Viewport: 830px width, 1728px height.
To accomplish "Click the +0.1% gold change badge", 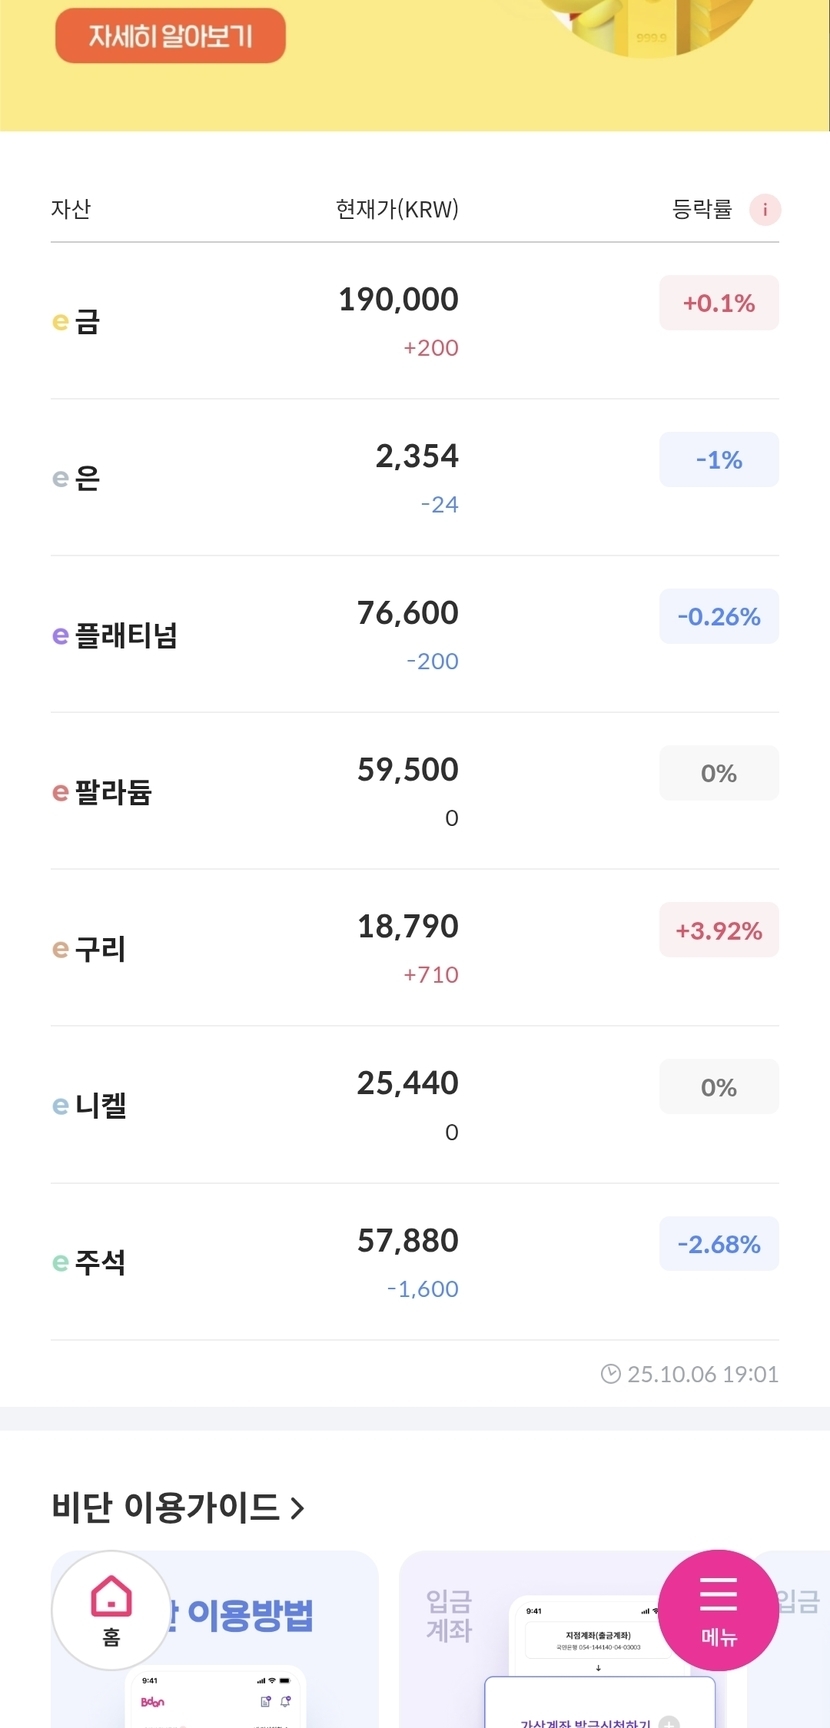I will [718, 303].
